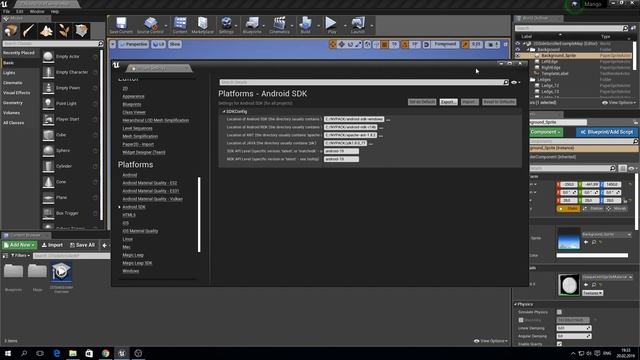Screen dimensions: 640x360
Task: Click Reset to Defaults button
Action: click(499, 102)
